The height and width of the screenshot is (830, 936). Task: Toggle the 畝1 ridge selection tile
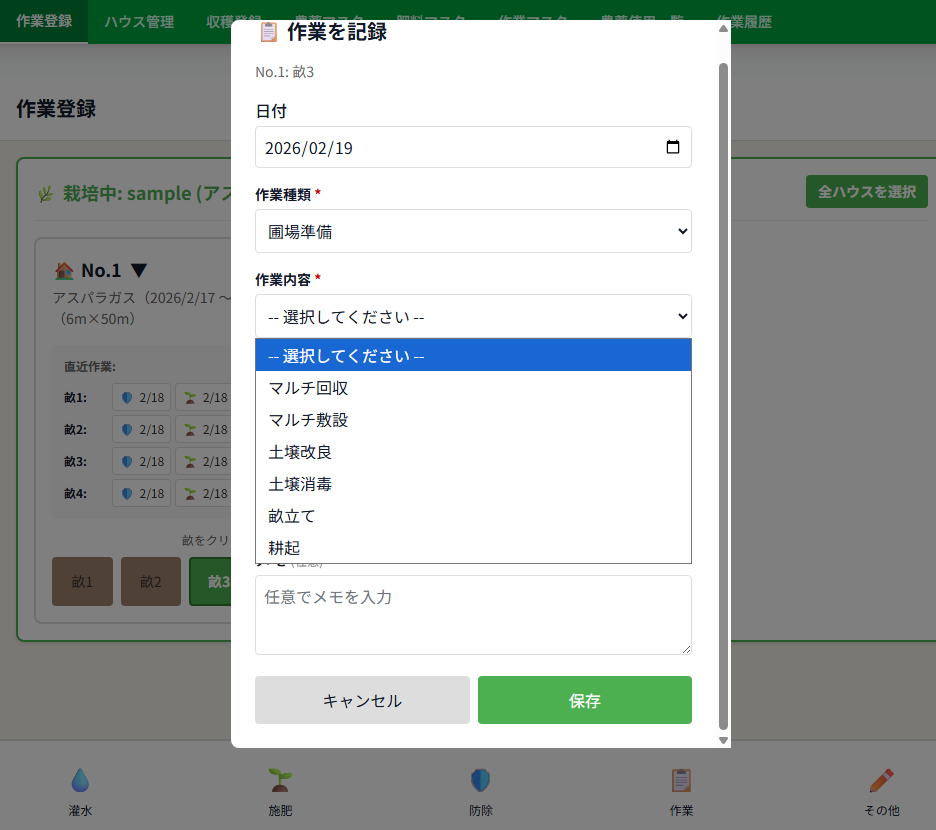pos(82,581)
